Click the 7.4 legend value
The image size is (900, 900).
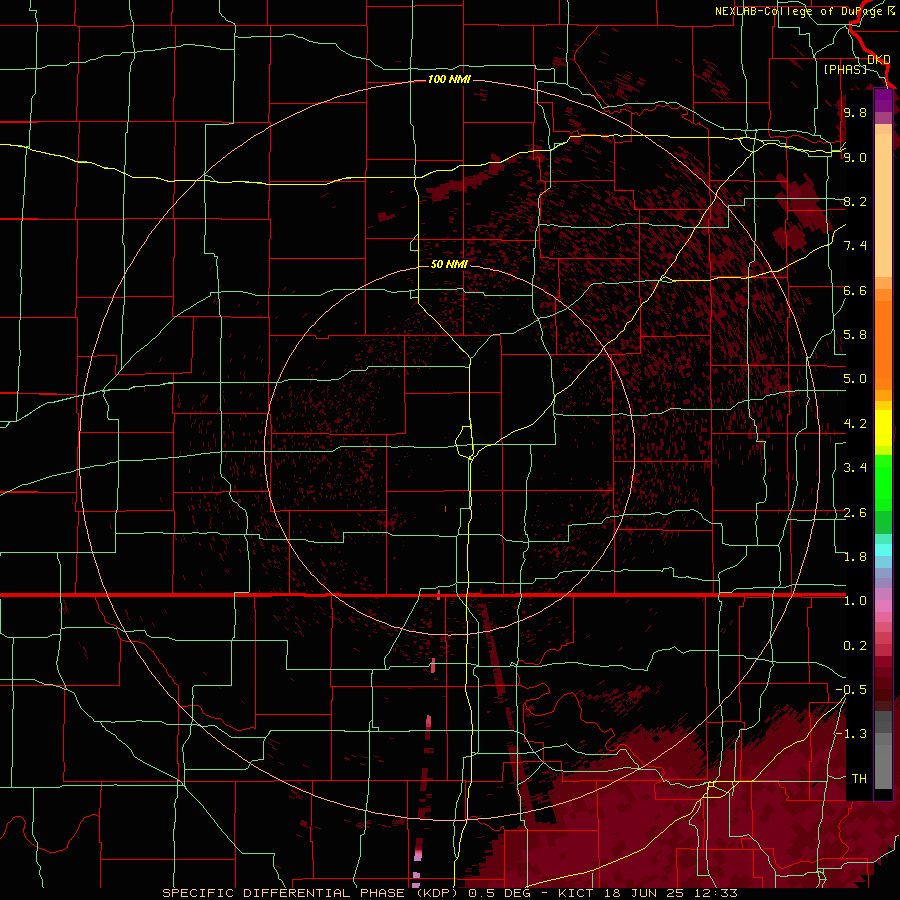[x=855, y=246]
